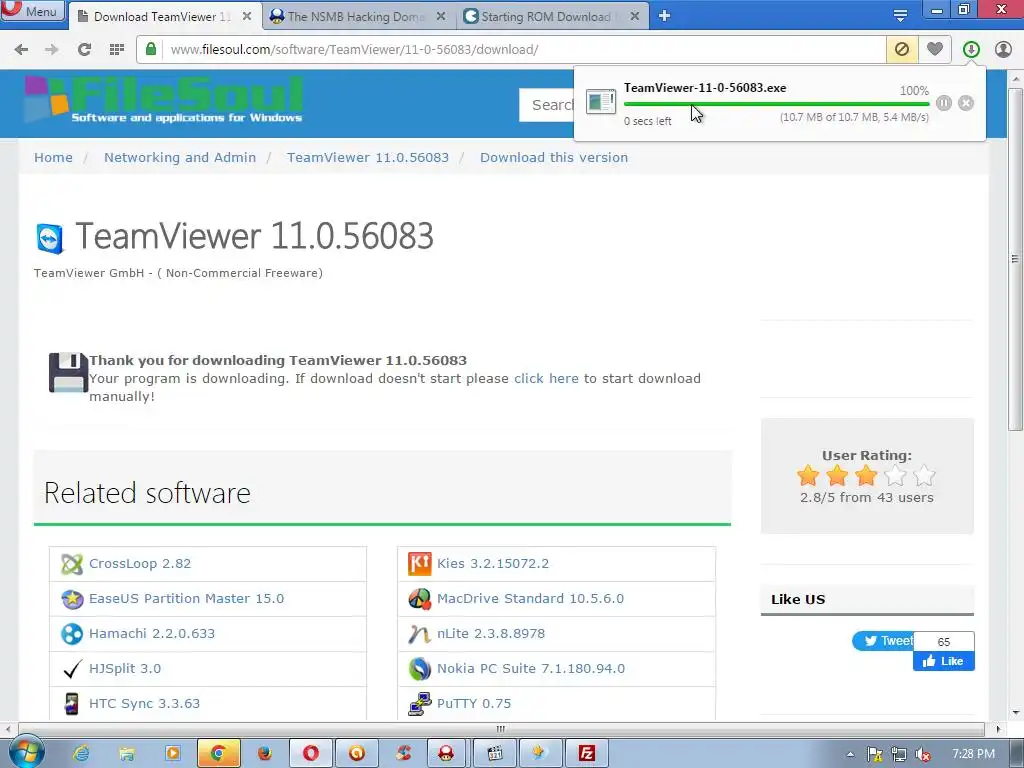Click the muted volume tray icon
Screen dimensions: 1024x768
pos(923,754)
